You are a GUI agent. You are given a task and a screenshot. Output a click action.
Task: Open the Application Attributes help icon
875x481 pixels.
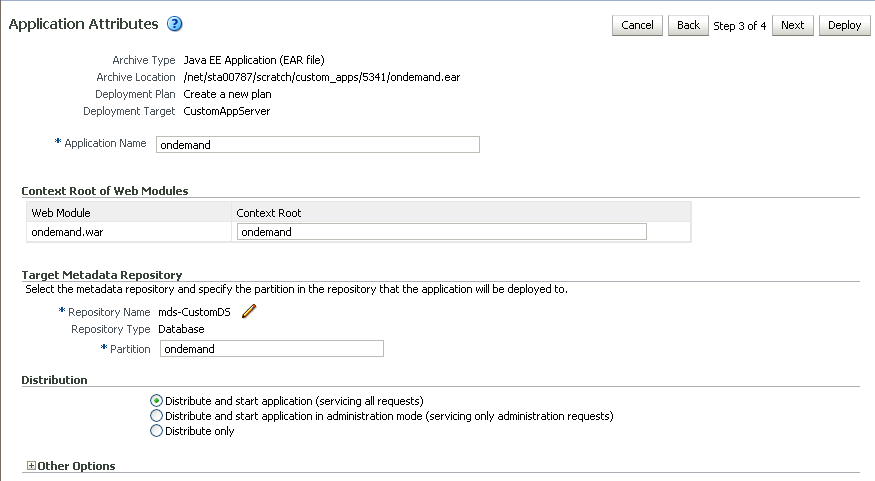174,24
